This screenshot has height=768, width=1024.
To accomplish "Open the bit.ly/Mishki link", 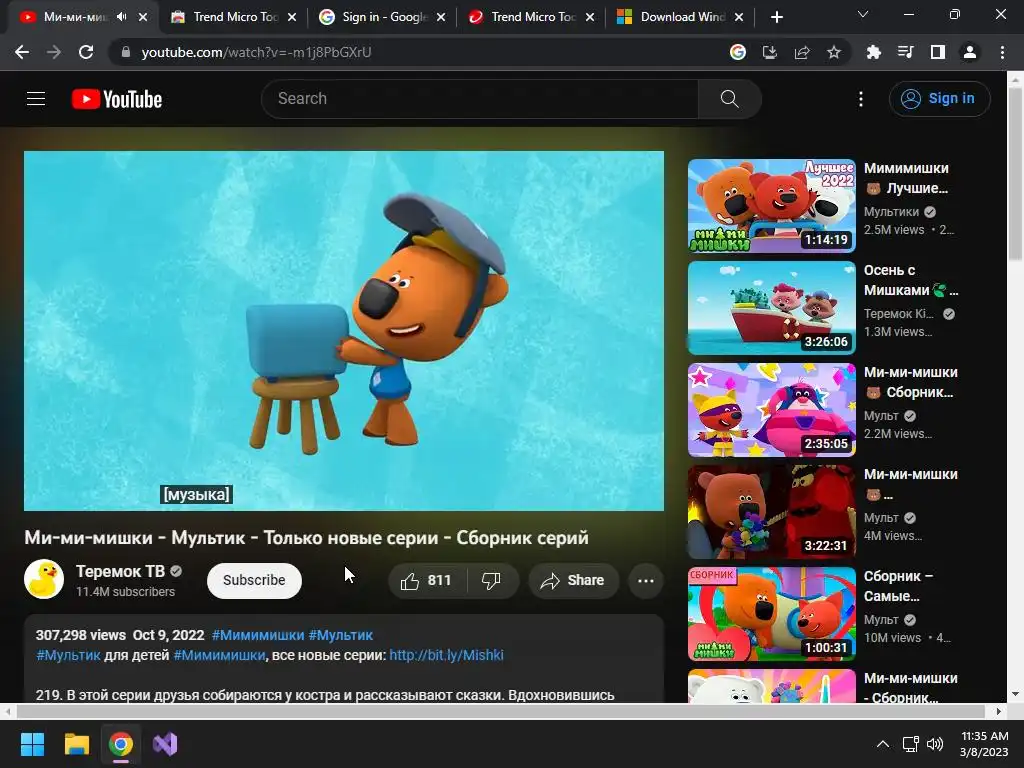I will [x=447, y=655].
